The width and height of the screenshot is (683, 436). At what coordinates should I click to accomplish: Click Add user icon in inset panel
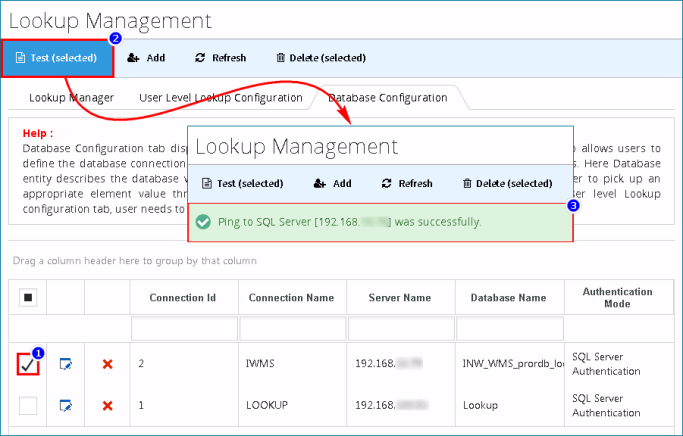click(x=320, y=183)
